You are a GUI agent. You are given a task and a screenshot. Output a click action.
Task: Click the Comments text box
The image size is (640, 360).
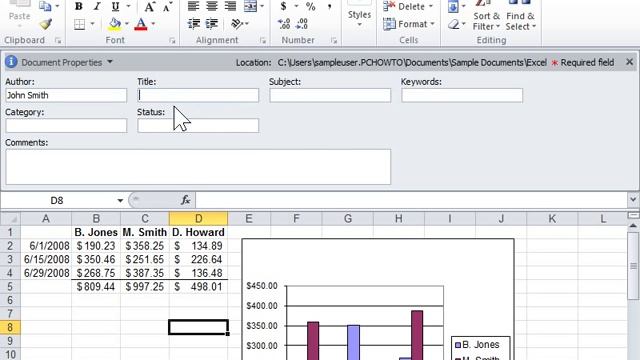(198, 167)
